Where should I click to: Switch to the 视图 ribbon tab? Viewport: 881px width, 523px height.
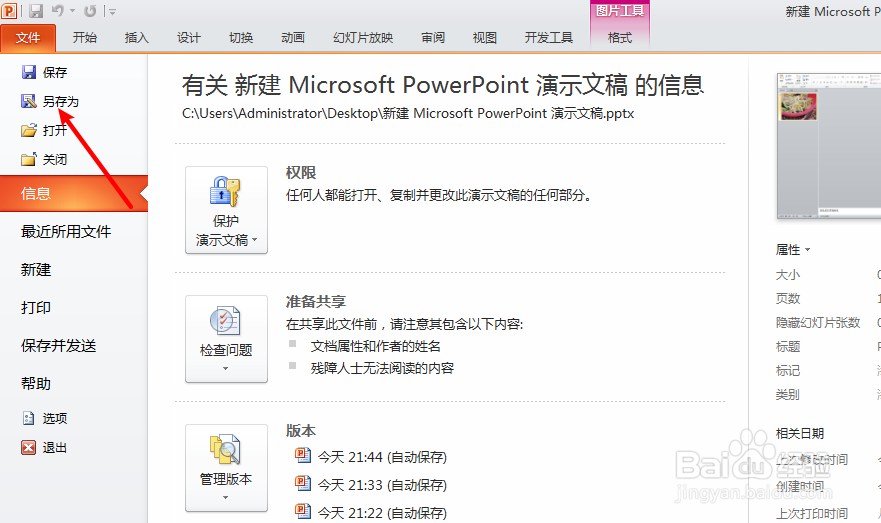click(485, 38)
